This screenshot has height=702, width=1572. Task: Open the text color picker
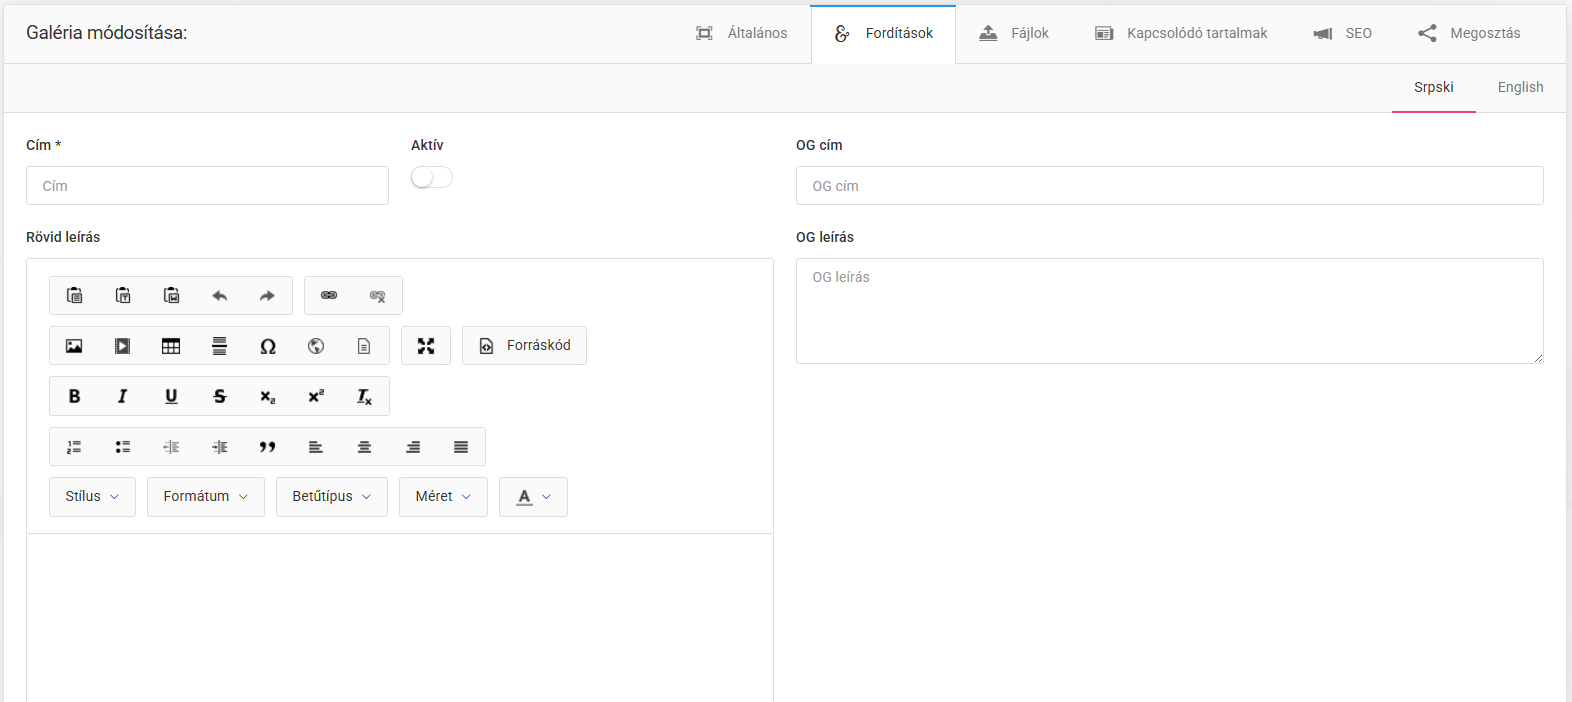point(533,497)
